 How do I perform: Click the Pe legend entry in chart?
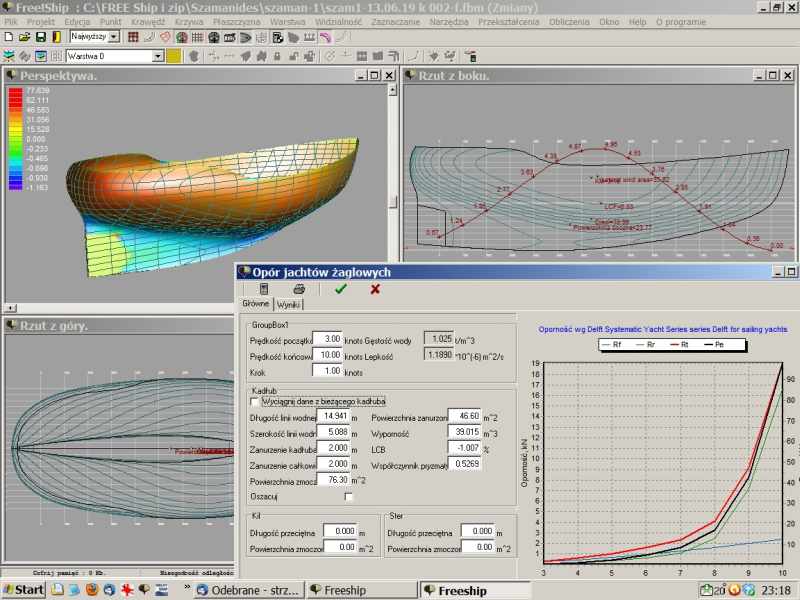pyautogui.click(x=714, y=345)
